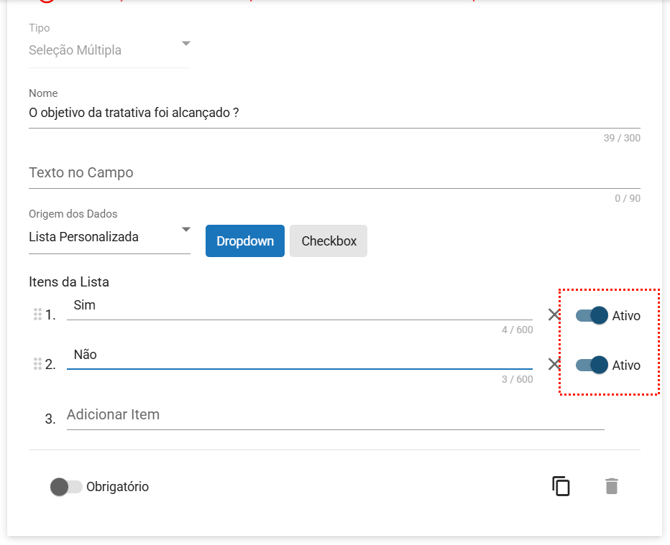670x545 pixels.
Task: Toggle the Ativo switch for 'Sim'
Action: pos(592,316)
